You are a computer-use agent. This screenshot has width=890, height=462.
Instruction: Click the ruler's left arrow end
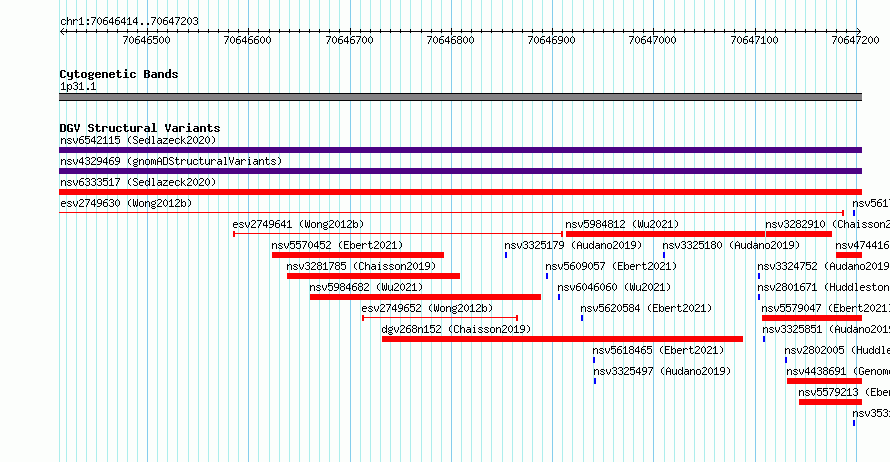tap(62, 31)
